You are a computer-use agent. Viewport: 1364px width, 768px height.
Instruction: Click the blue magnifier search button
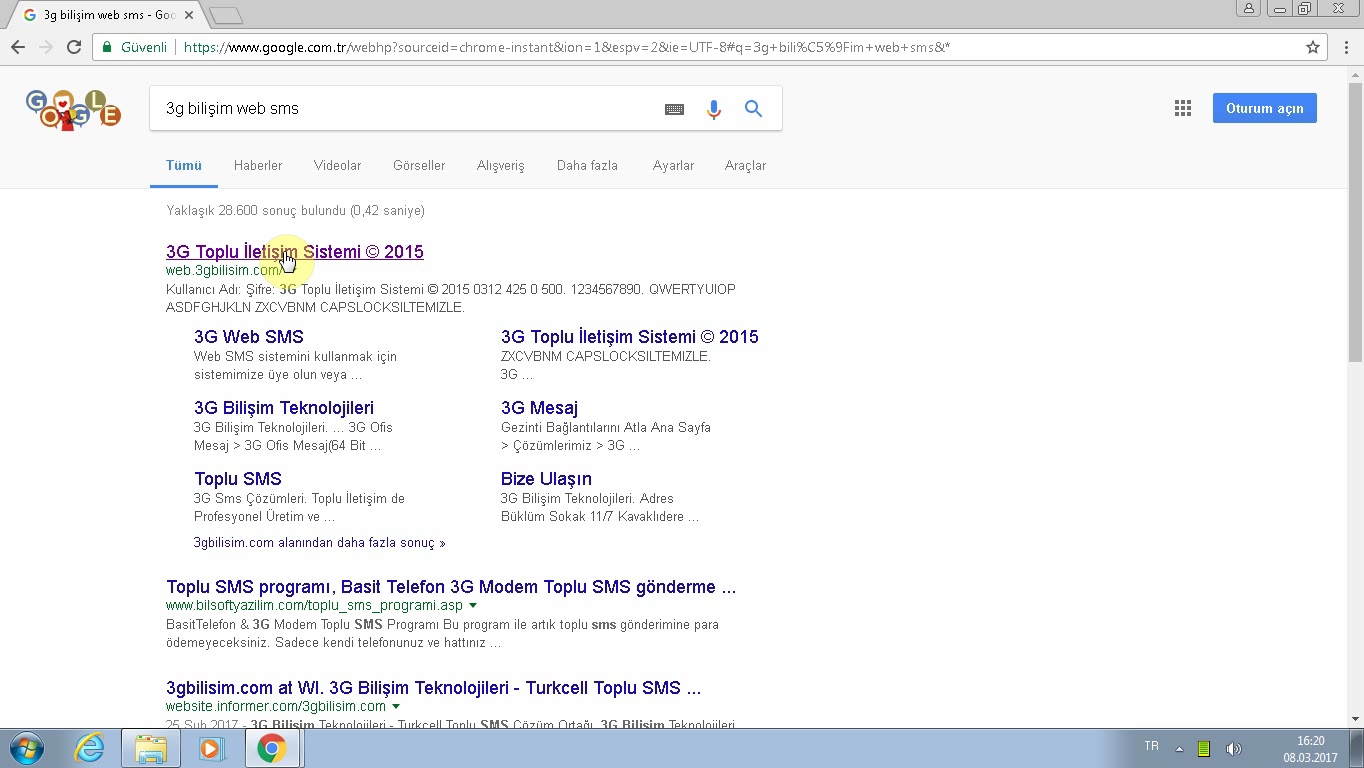(x=753, y=108)
